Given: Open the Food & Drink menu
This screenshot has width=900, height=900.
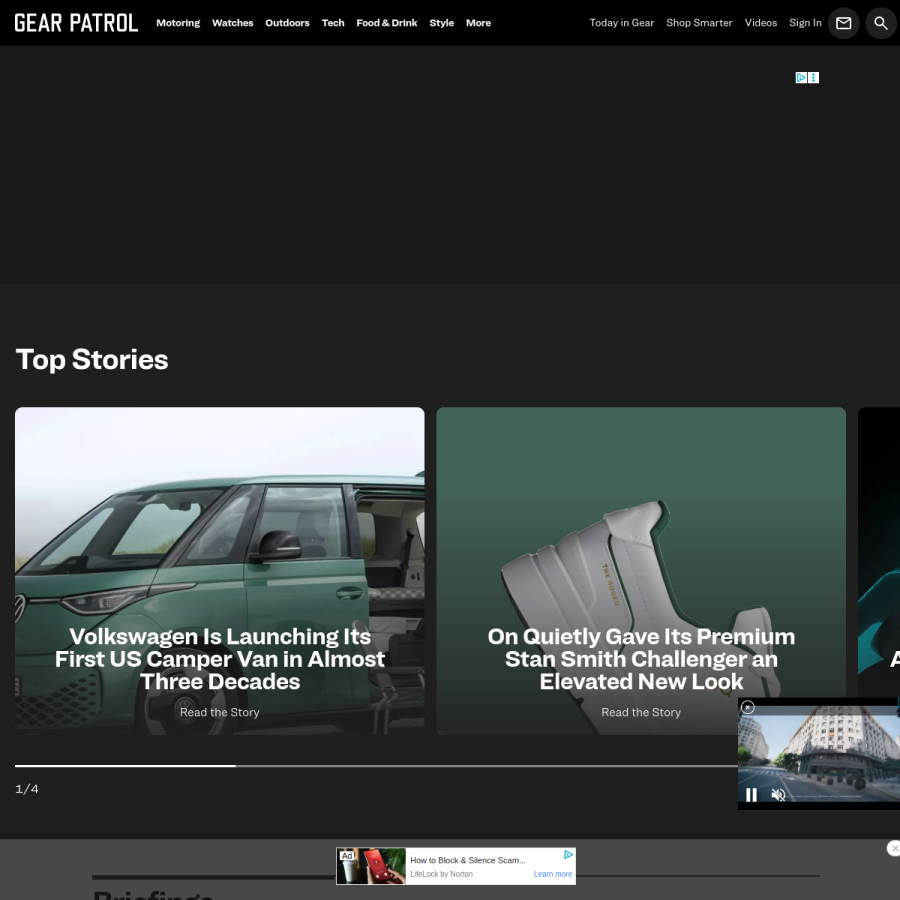Looking at the screenshot, I should [387, 23].
